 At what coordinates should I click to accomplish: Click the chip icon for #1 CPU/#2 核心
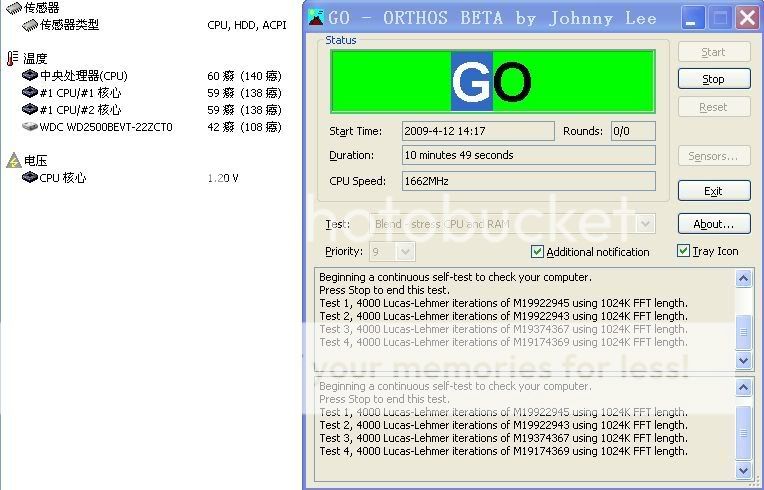30,110
